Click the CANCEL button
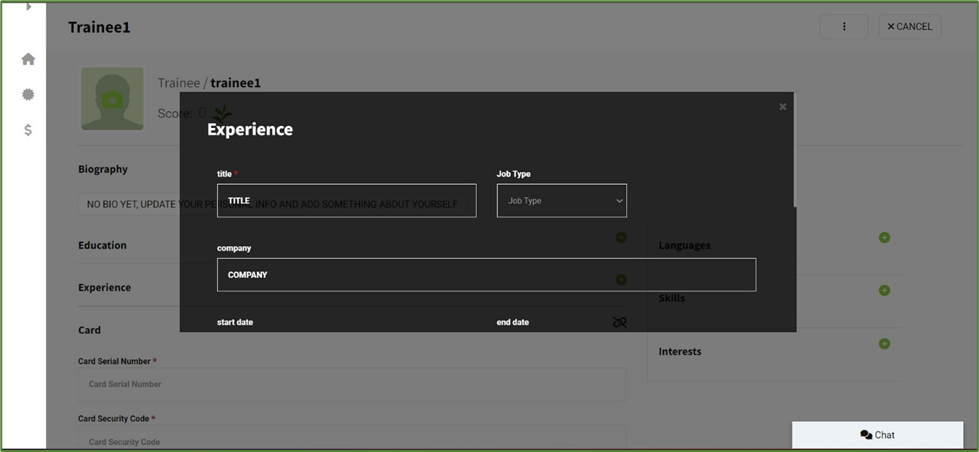 [x=909, y=27]
